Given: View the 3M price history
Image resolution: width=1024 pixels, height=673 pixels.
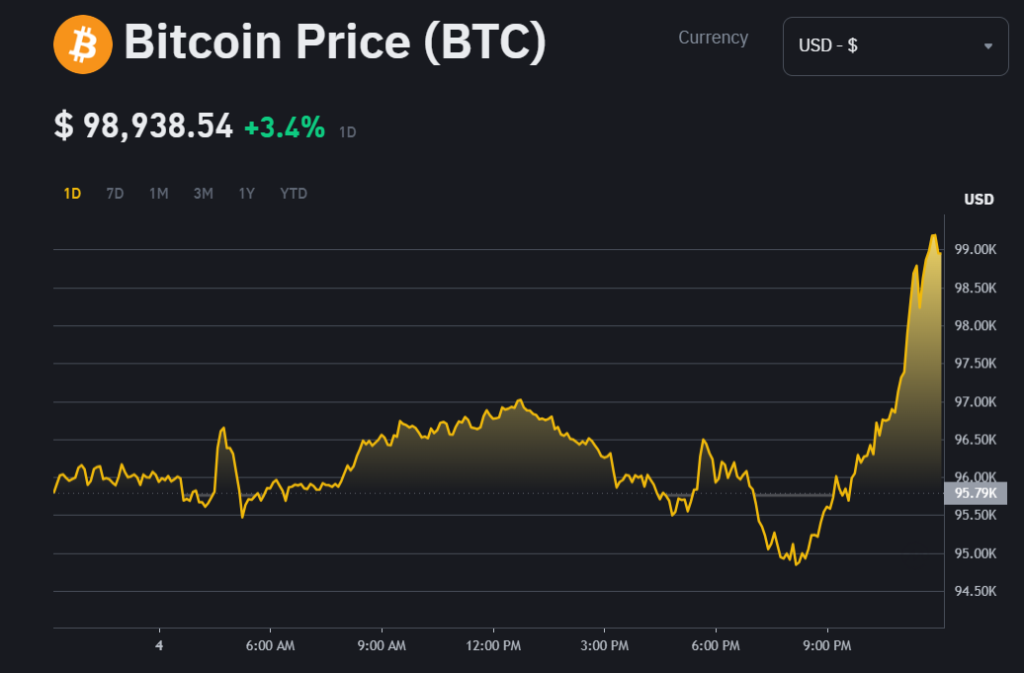Looking at the screenshot, I should [202, 193].
